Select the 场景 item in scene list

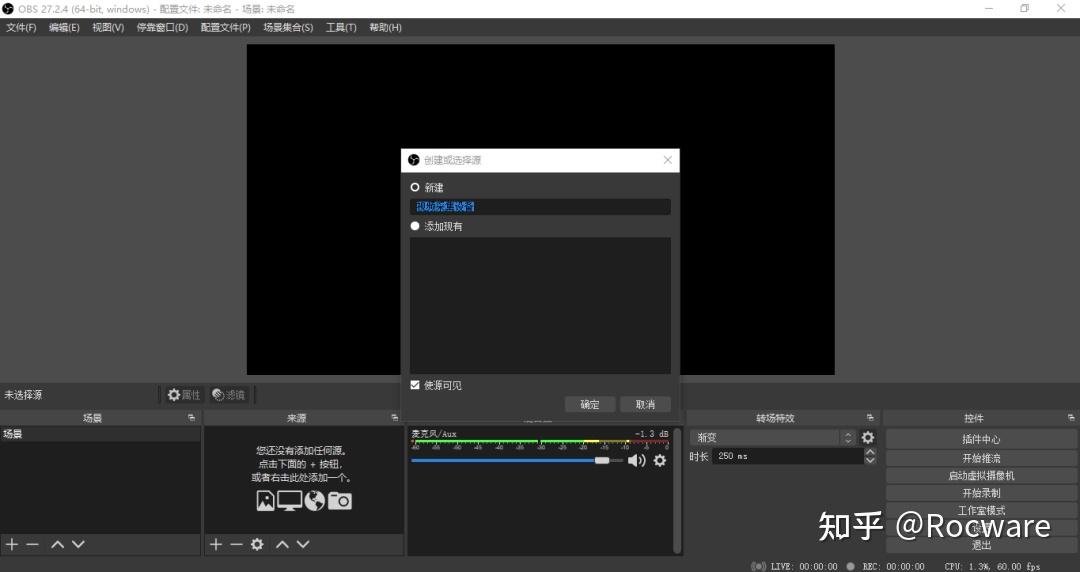pyautogui.click(x=101, y=434)
